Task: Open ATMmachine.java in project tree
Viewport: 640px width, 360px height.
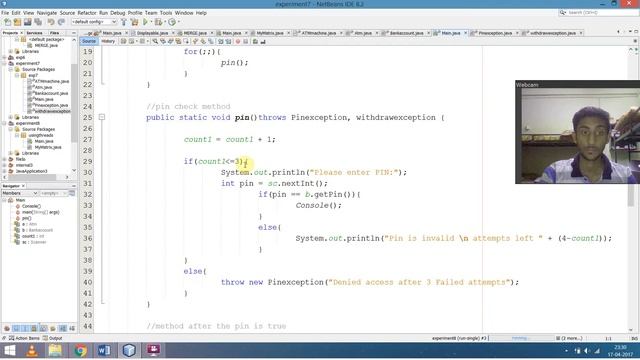Action: click(x=51, y=81)
